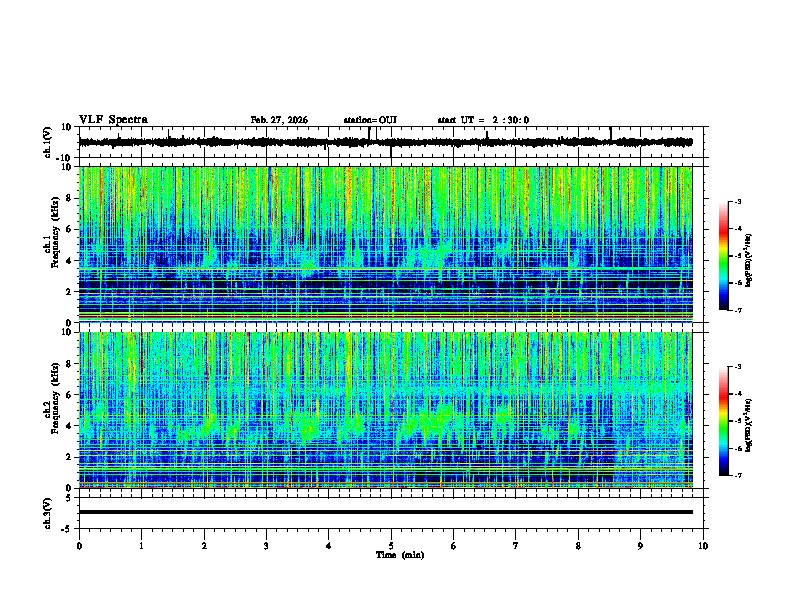Click the flat black ch.3 voltage trace
This screenshot has width=792, height=612.
[385, 512]
